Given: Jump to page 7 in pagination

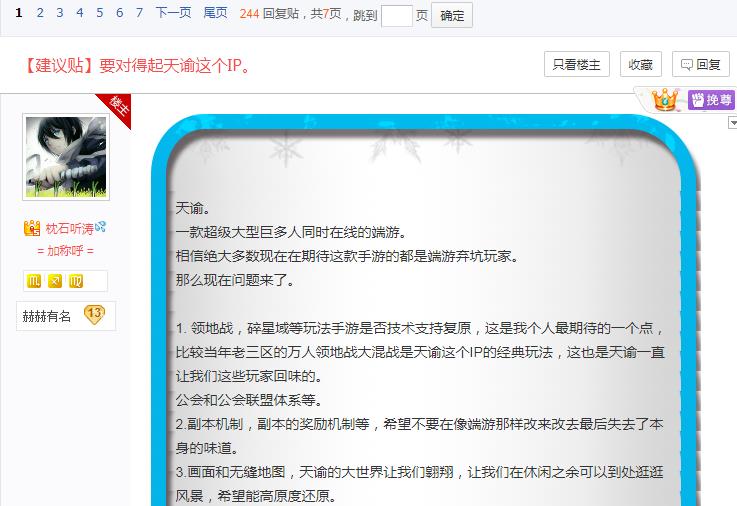Looking at the screenshot, I should pyautogui.click(x=139, y=13).
